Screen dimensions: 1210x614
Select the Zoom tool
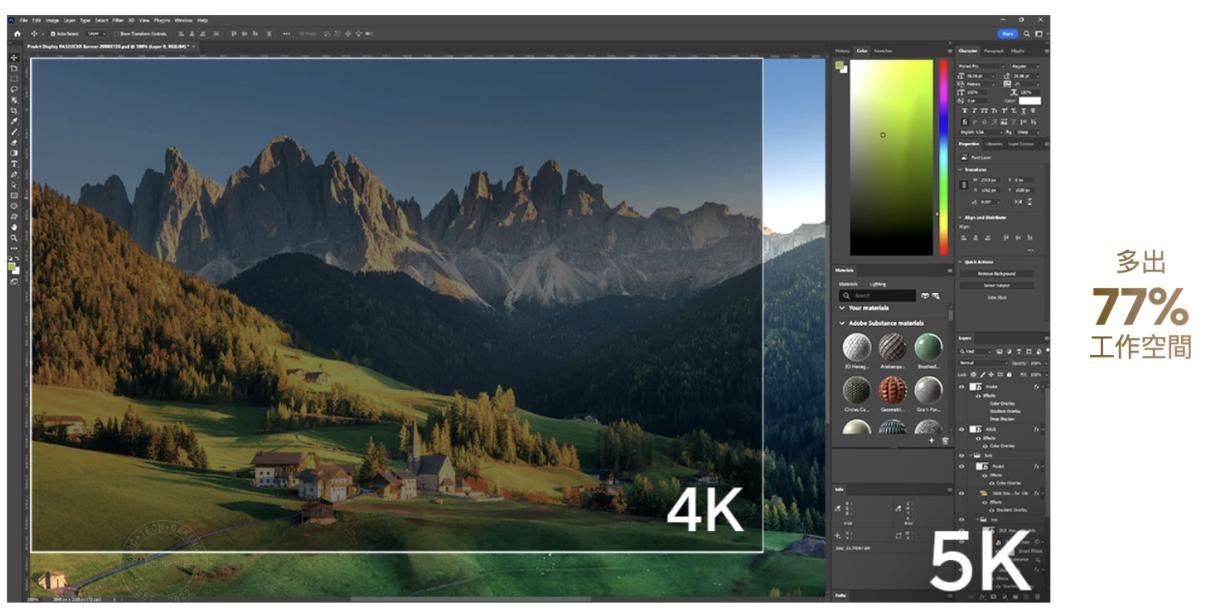coord(14,237)
